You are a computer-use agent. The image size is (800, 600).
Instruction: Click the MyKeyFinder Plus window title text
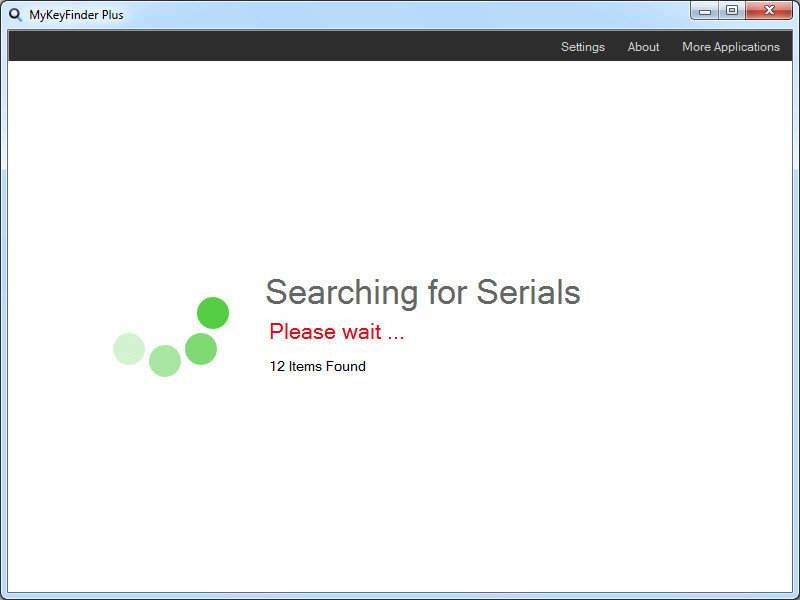(77, 15)
